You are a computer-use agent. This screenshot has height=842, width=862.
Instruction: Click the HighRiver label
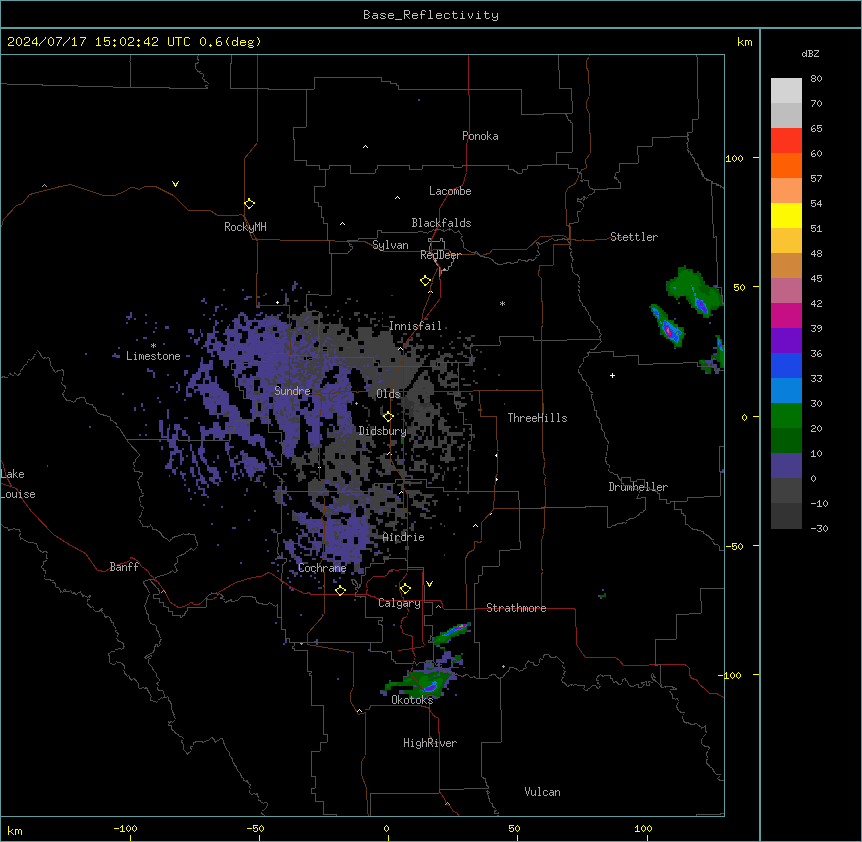pos(430,743)
